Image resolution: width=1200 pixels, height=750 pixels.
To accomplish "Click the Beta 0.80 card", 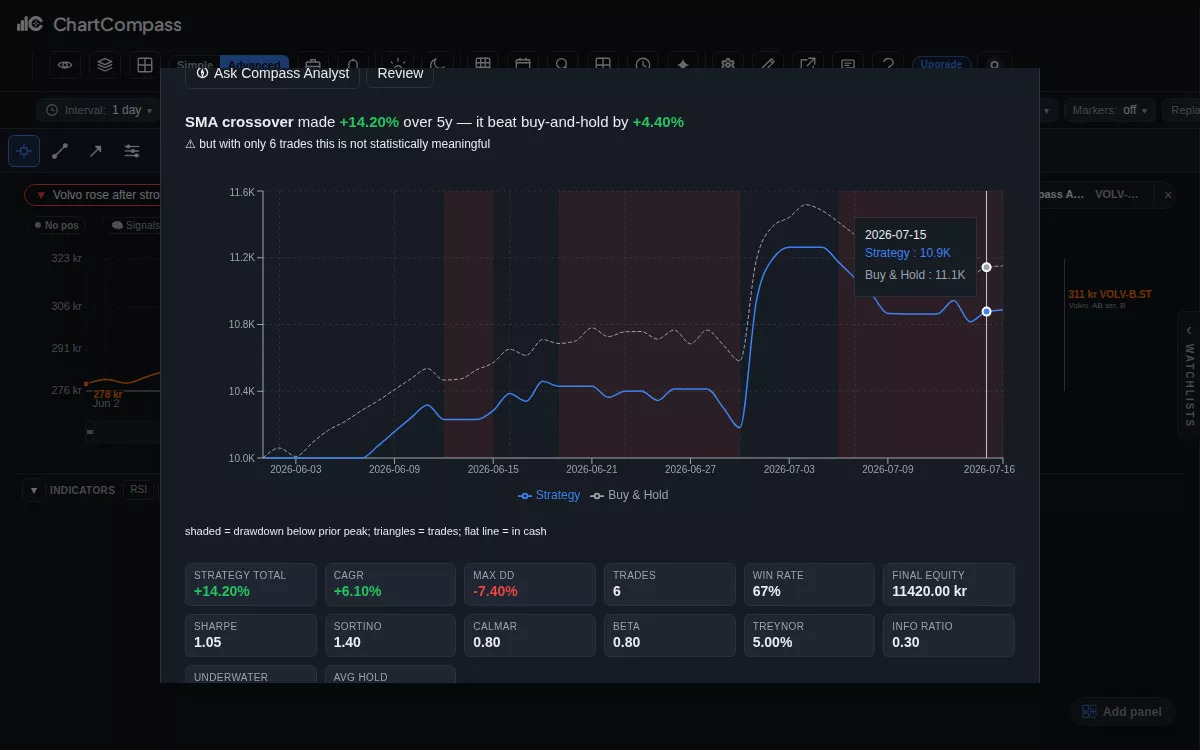I will (669, 635).
